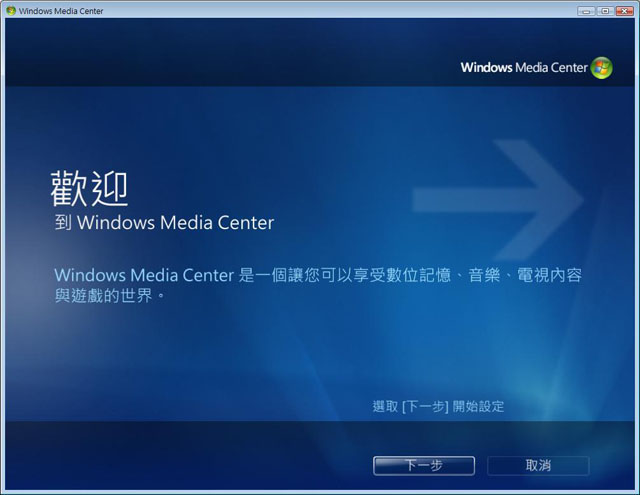This screenshot has width=640, height=495.
Task: Click the Windows orb logo in header
Action: (602, 68)
